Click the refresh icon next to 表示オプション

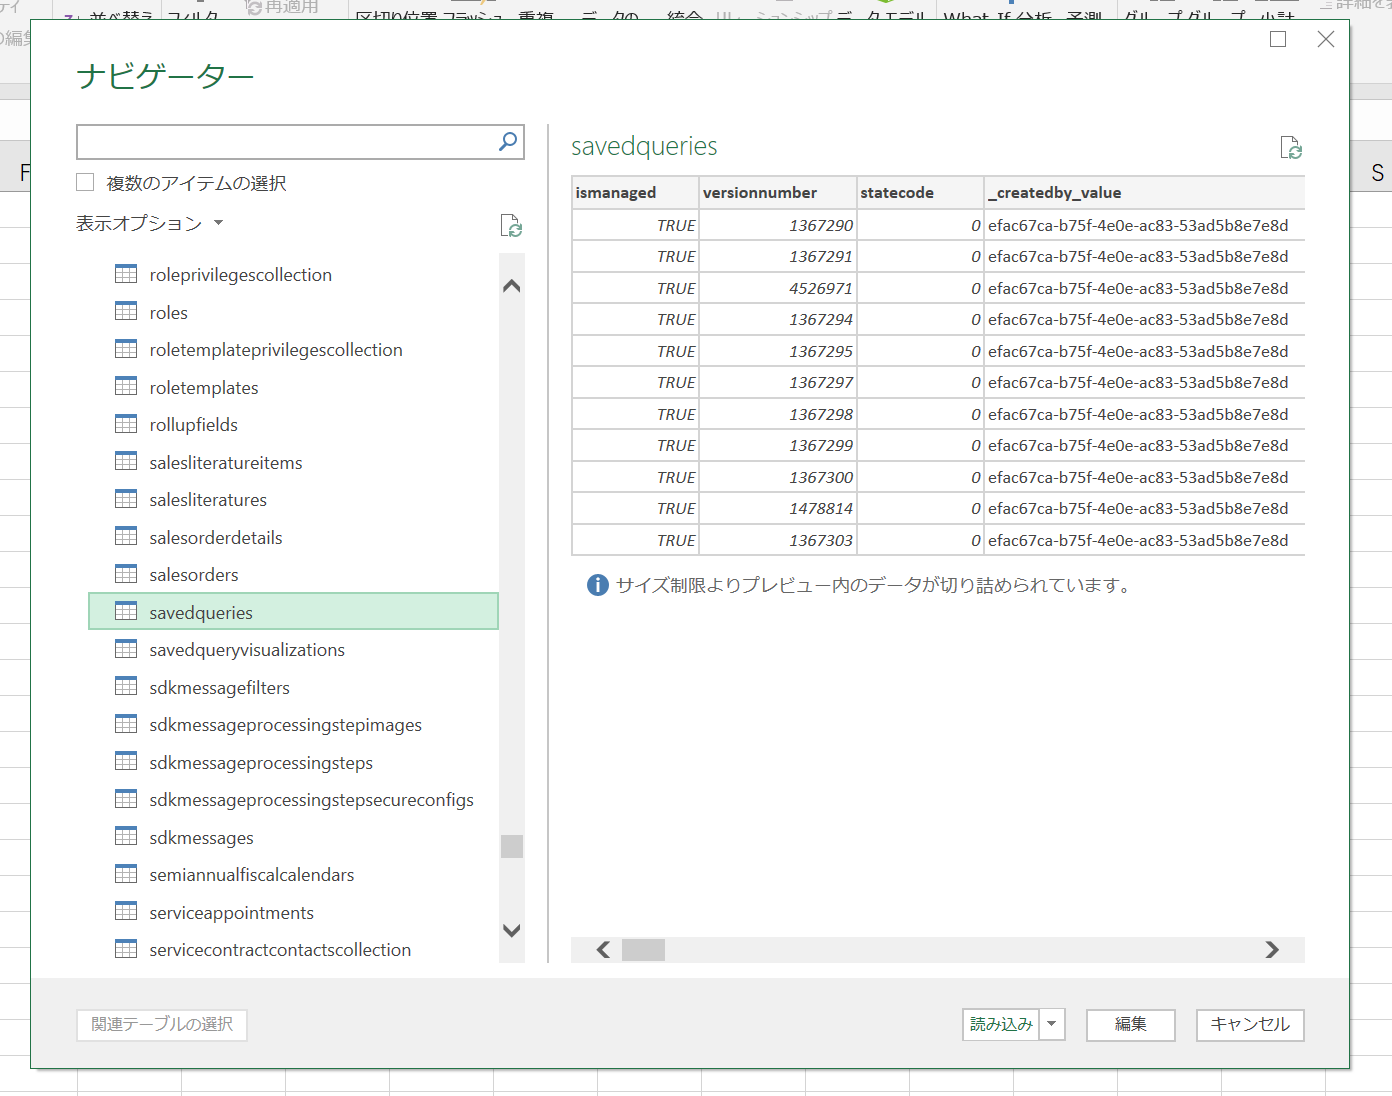(511, 227)
